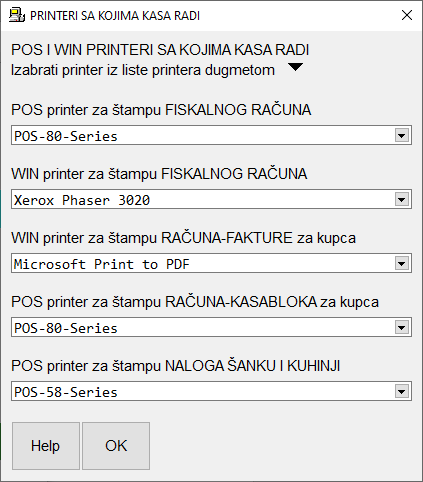This screenshot has height=482, width=423.
Task: Close the PRINTERI SA KOJIMA KASA RADI dialog
Action: pos(407,15)
